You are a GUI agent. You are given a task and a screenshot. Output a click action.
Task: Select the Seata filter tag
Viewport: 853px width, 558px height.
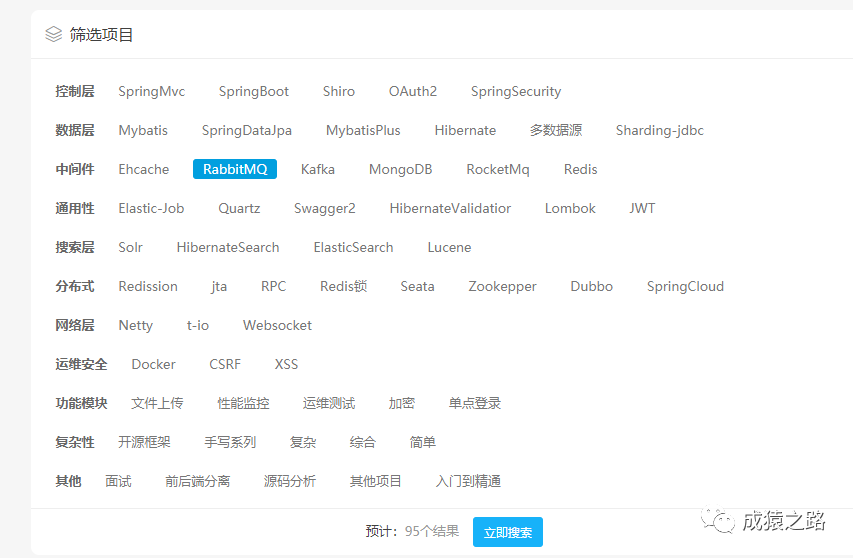click(417, 287)
